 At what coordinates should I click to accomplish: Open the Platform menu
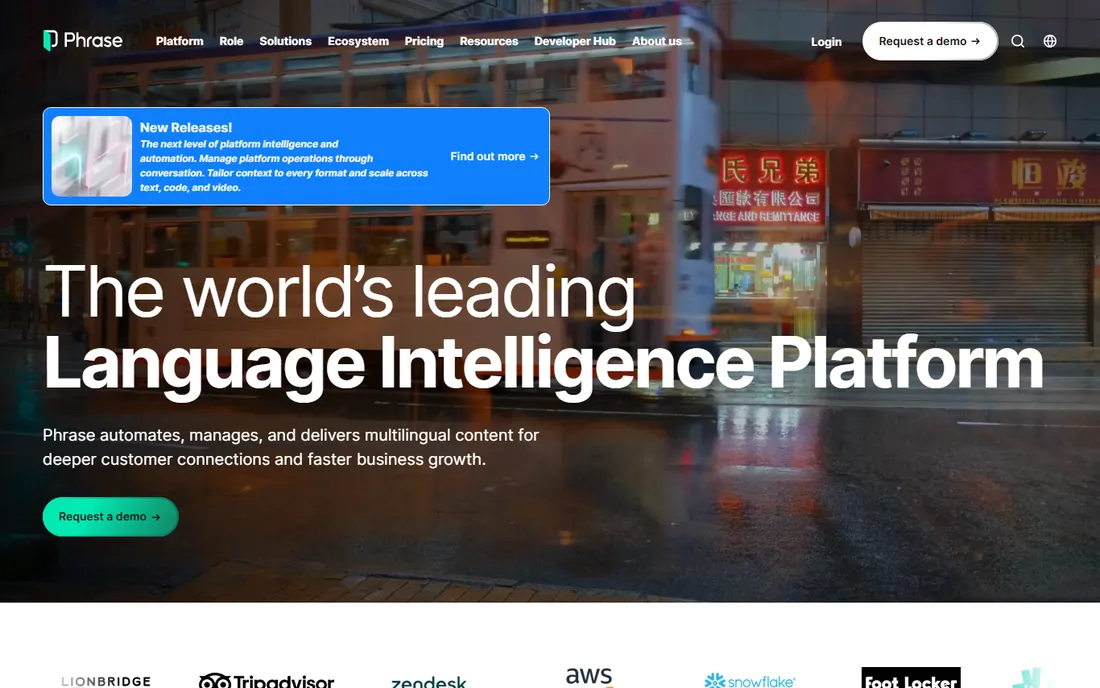tap(180, 41)
